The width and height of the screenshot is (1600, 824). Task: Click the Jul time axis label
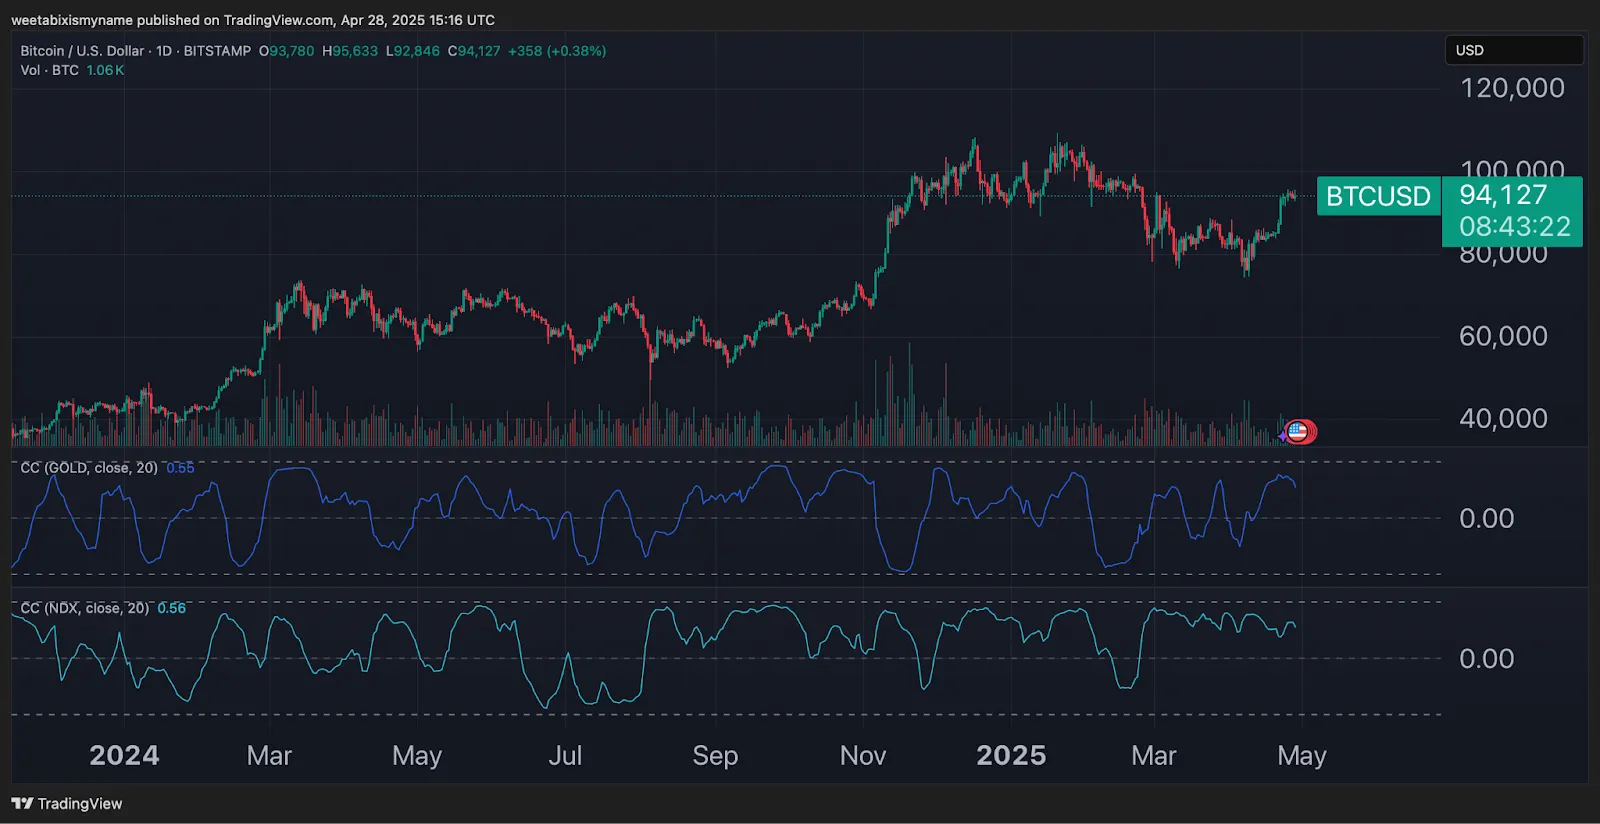coord(565,755)
